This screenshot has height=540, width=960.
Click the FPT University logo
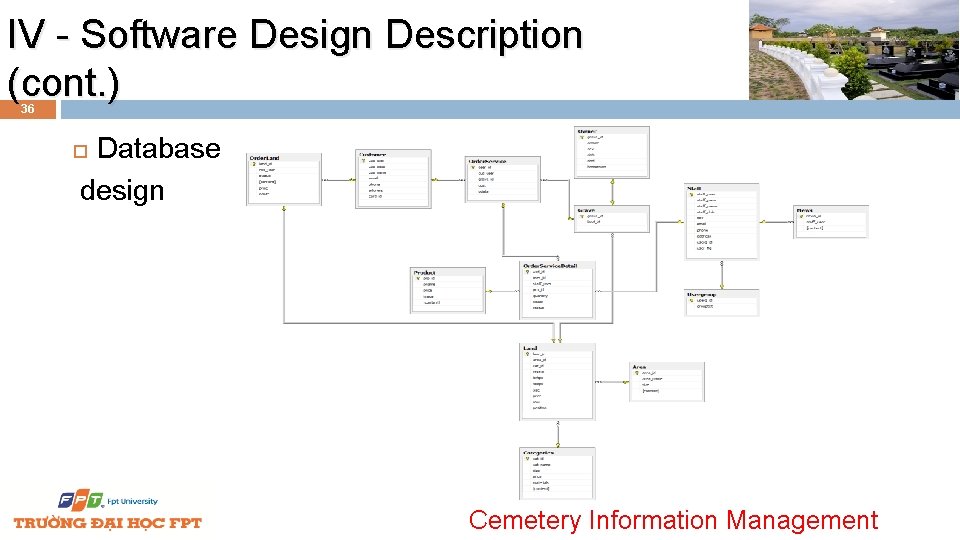tap(108, 500)
